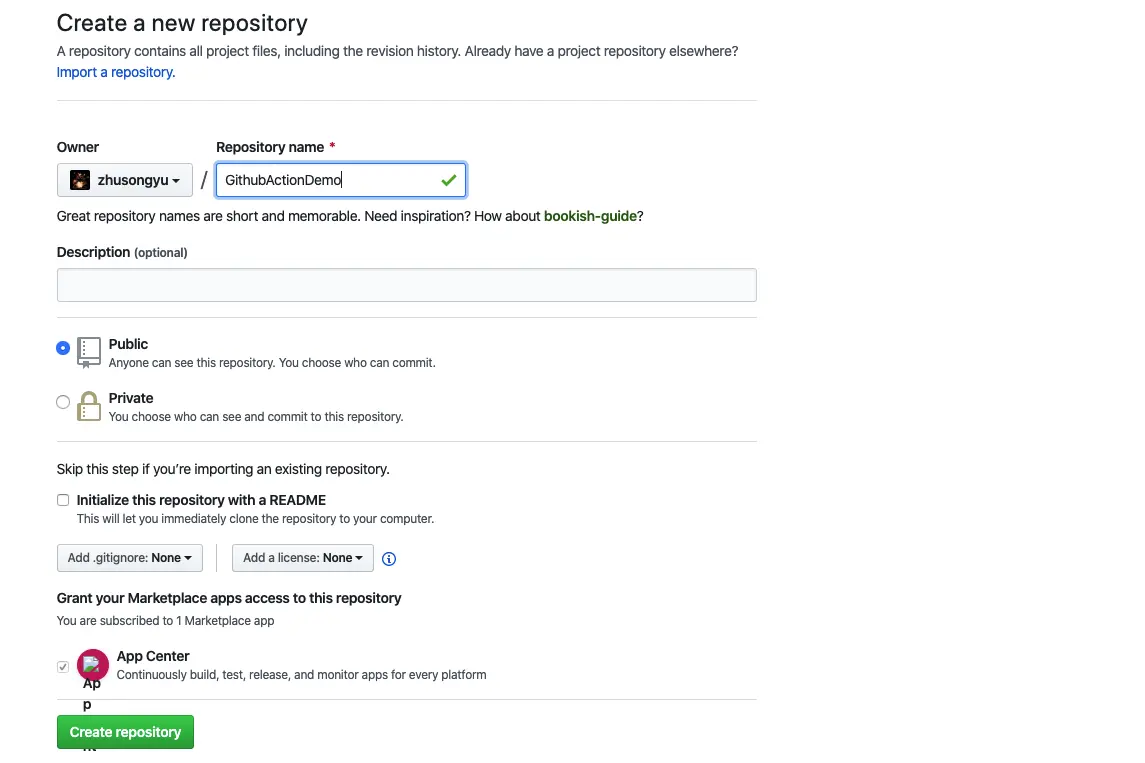Click 'Continuously build, test, release' description
Screen dimensions: 1145x763
point(301,675)
